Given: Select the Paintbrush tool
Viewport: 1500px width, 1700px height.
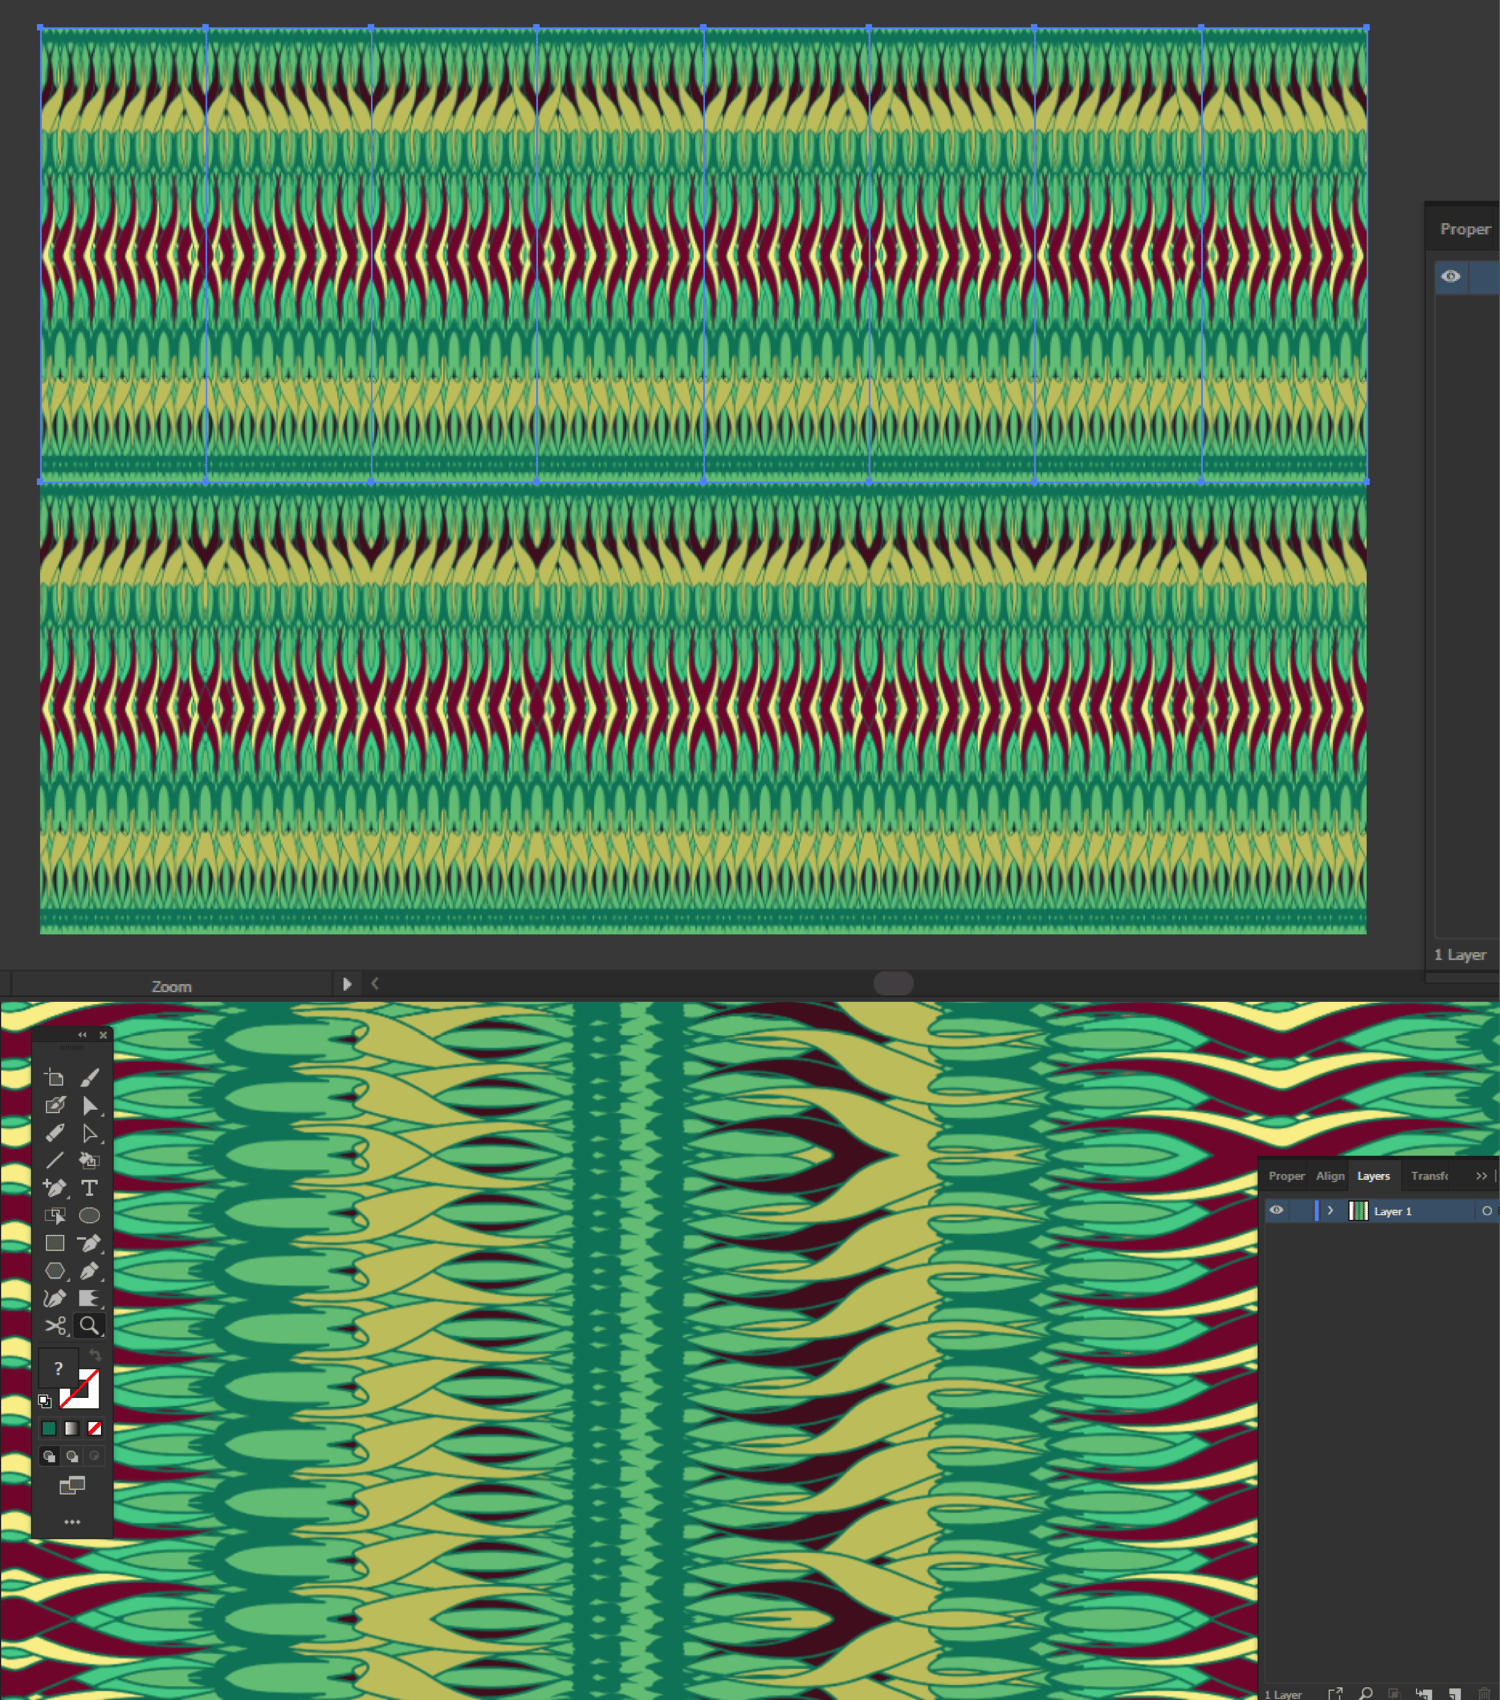Looking at the screenshot, I should pyautogui.click(x=89, y=1078).
